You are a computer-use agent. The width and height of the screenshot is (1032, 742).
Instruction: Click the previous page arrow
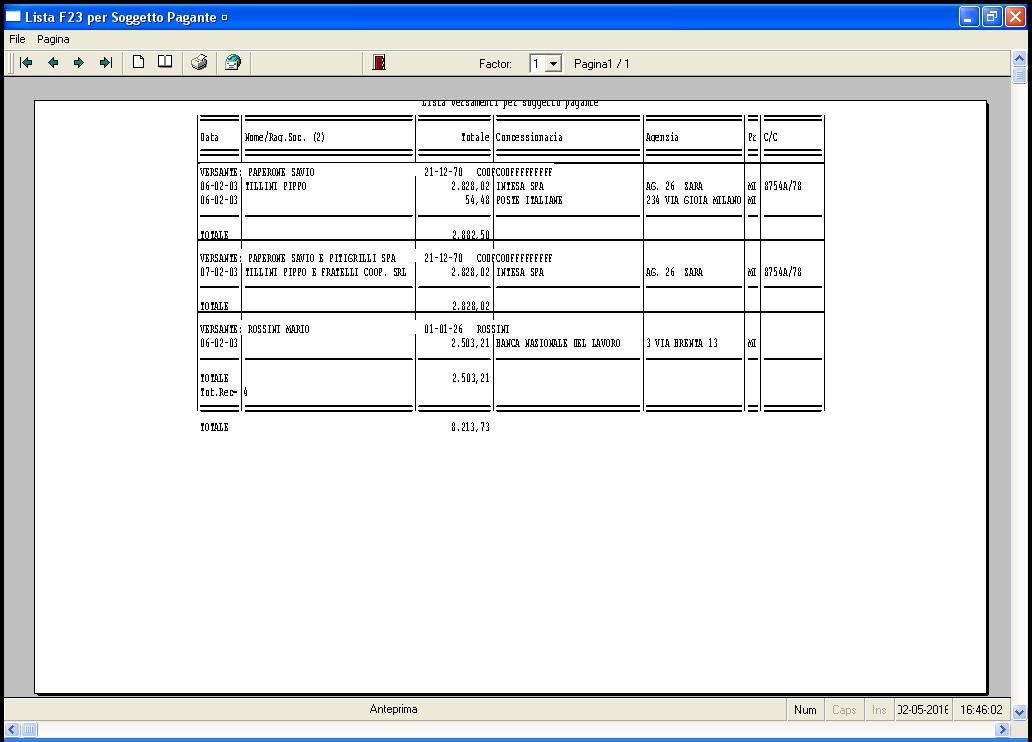pos(53,63)
